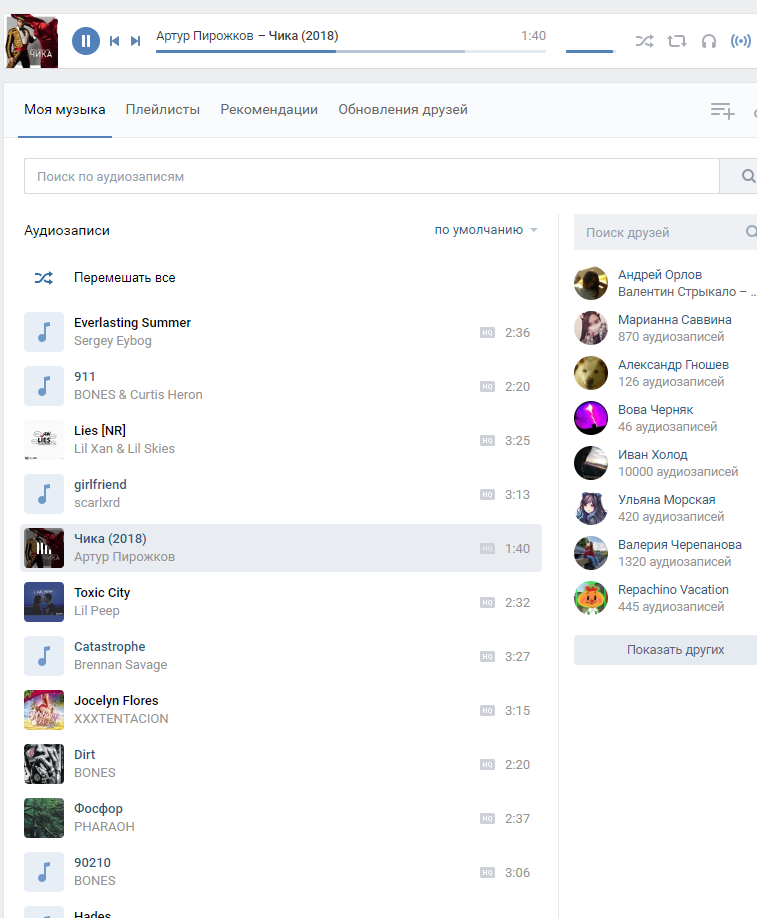Screen dimensions: 757x918
Task: Focus the Поиск по аудиозаписям field
Action: click(371, 176)
